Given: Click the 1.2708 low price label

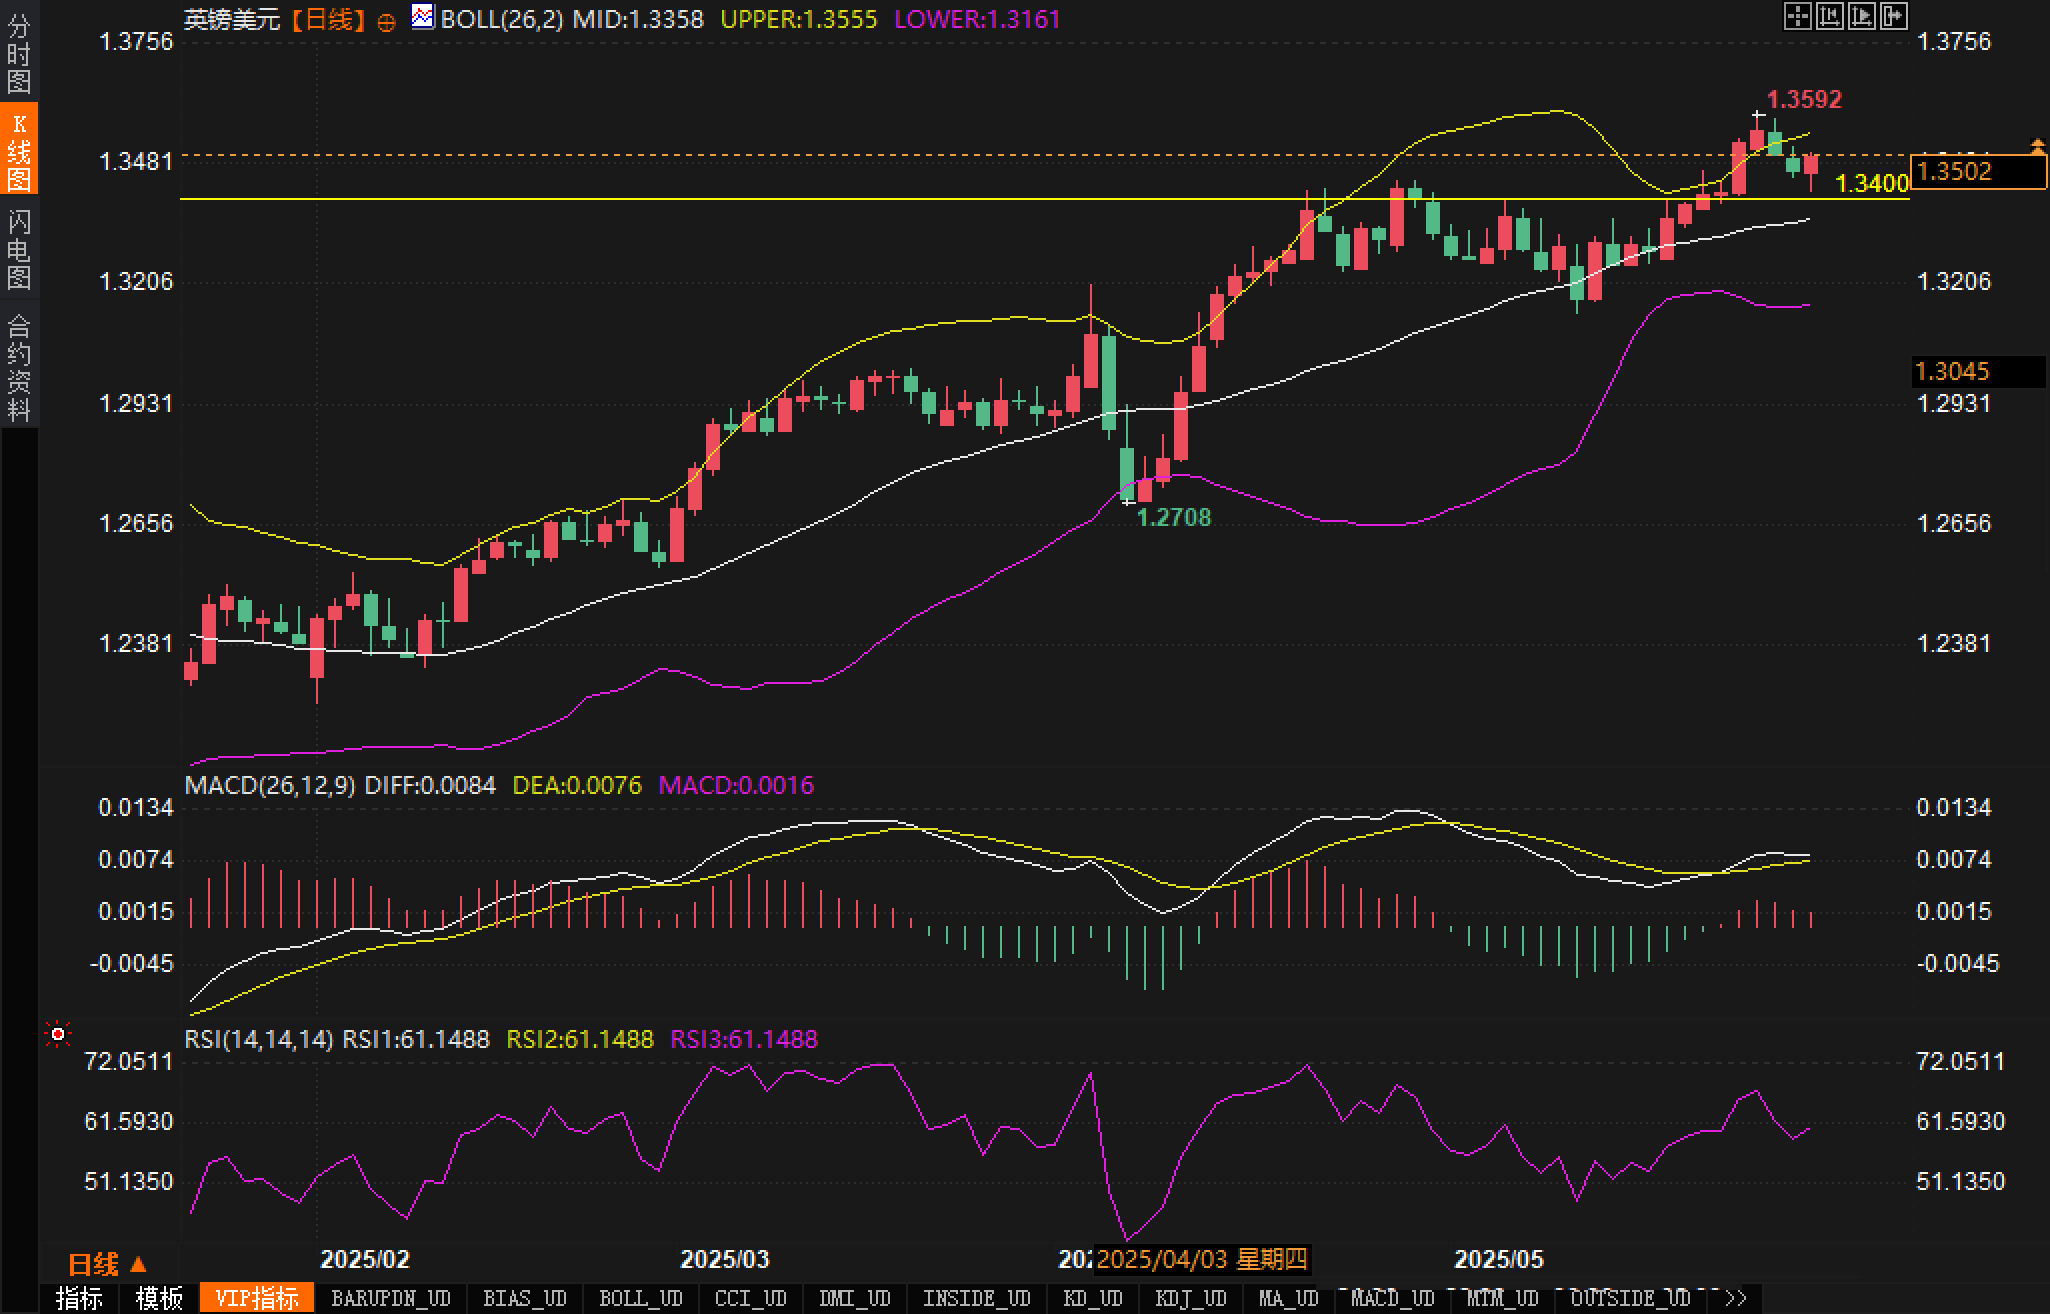Looking at the screenshot, I should [x=1174, y=517].
